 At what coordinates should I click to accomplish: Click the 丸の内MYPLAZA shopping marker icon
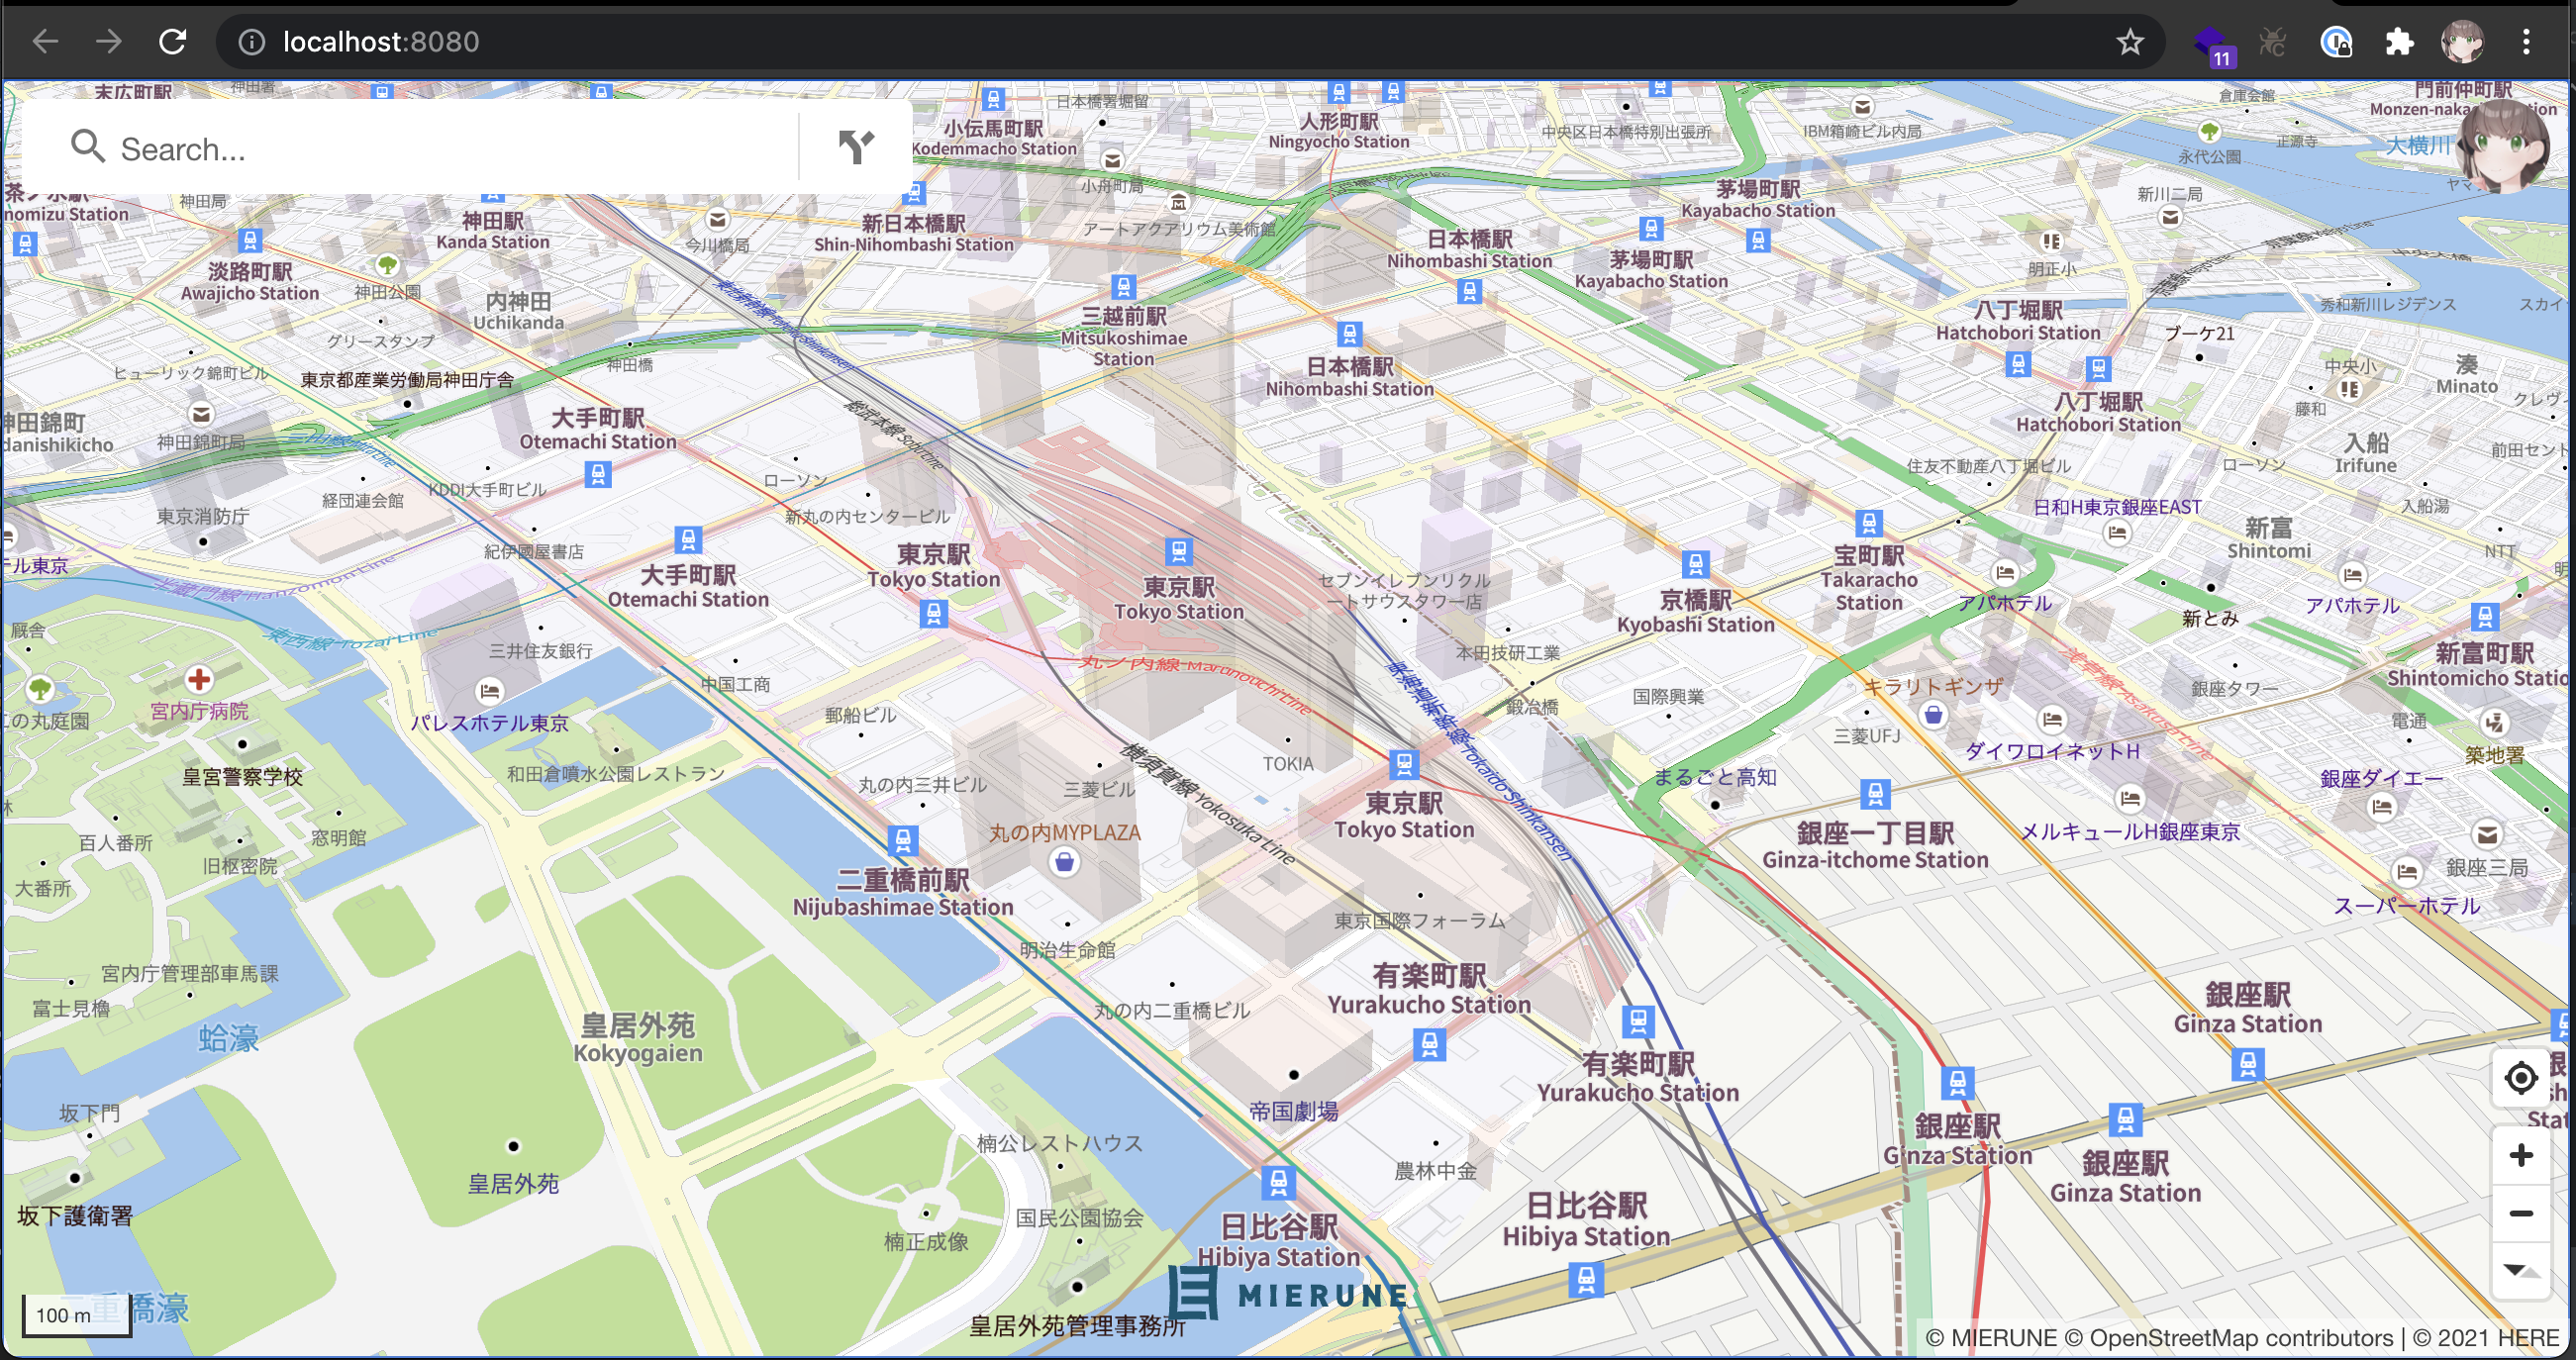(x=1064, y=862)
